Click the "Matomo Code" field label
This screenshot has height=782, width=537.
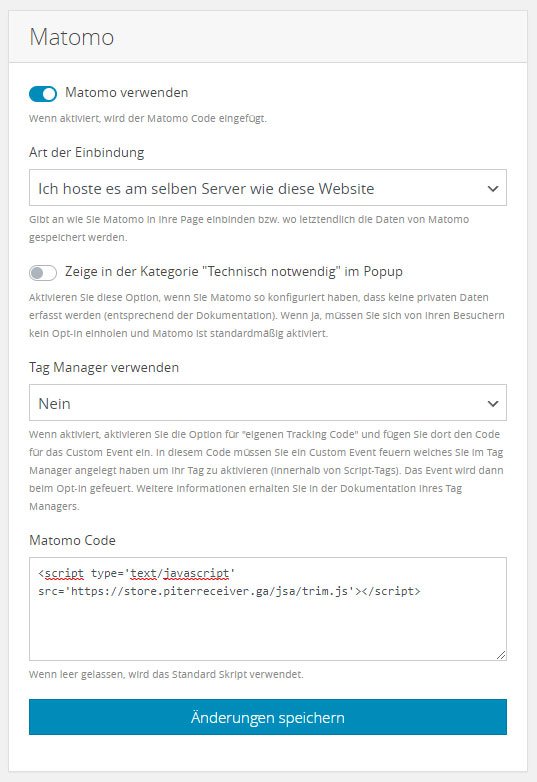pyautogui.click(x=72, y=541)
